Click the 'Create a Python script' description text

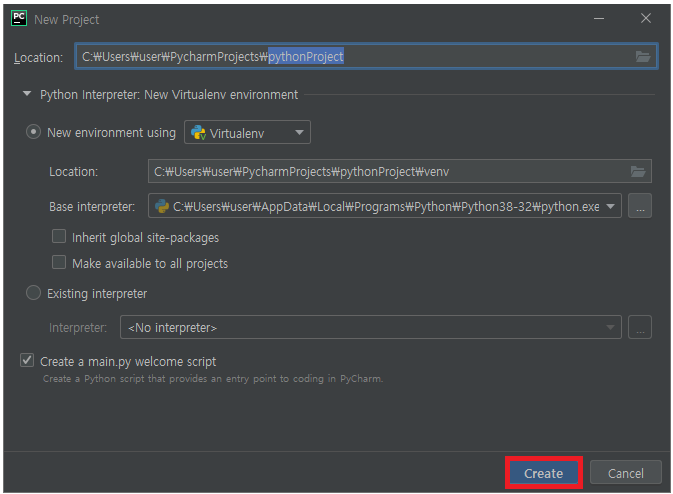click(x=212, y=379)
